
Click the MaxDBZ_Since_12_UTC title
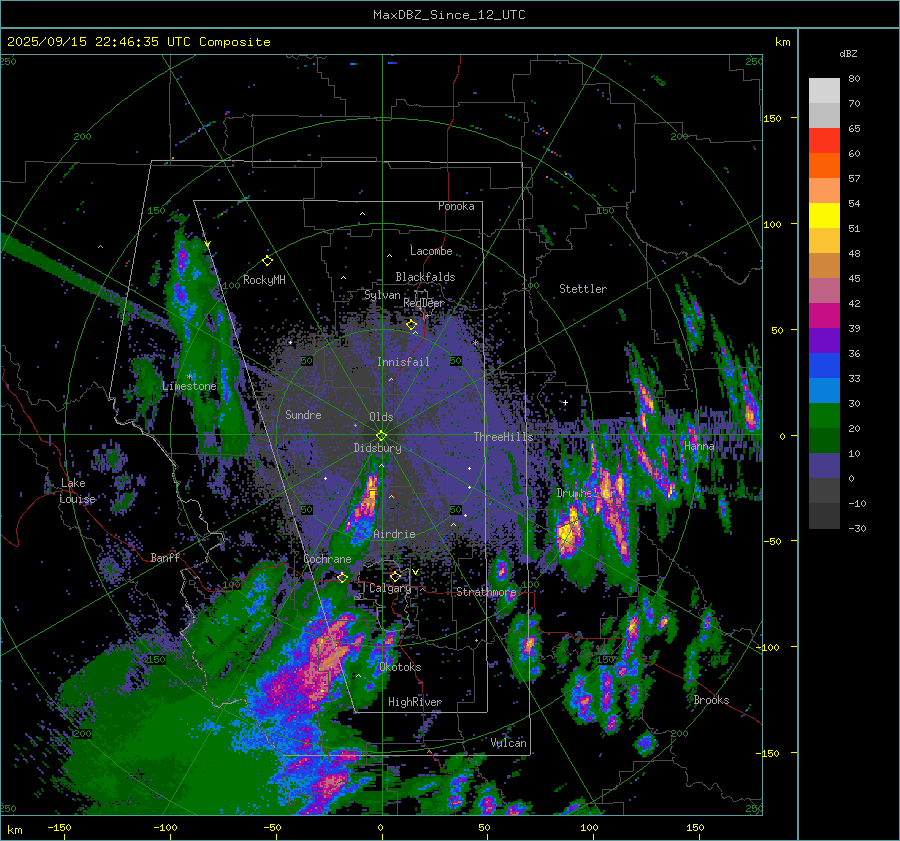click(x=449, y=15)
